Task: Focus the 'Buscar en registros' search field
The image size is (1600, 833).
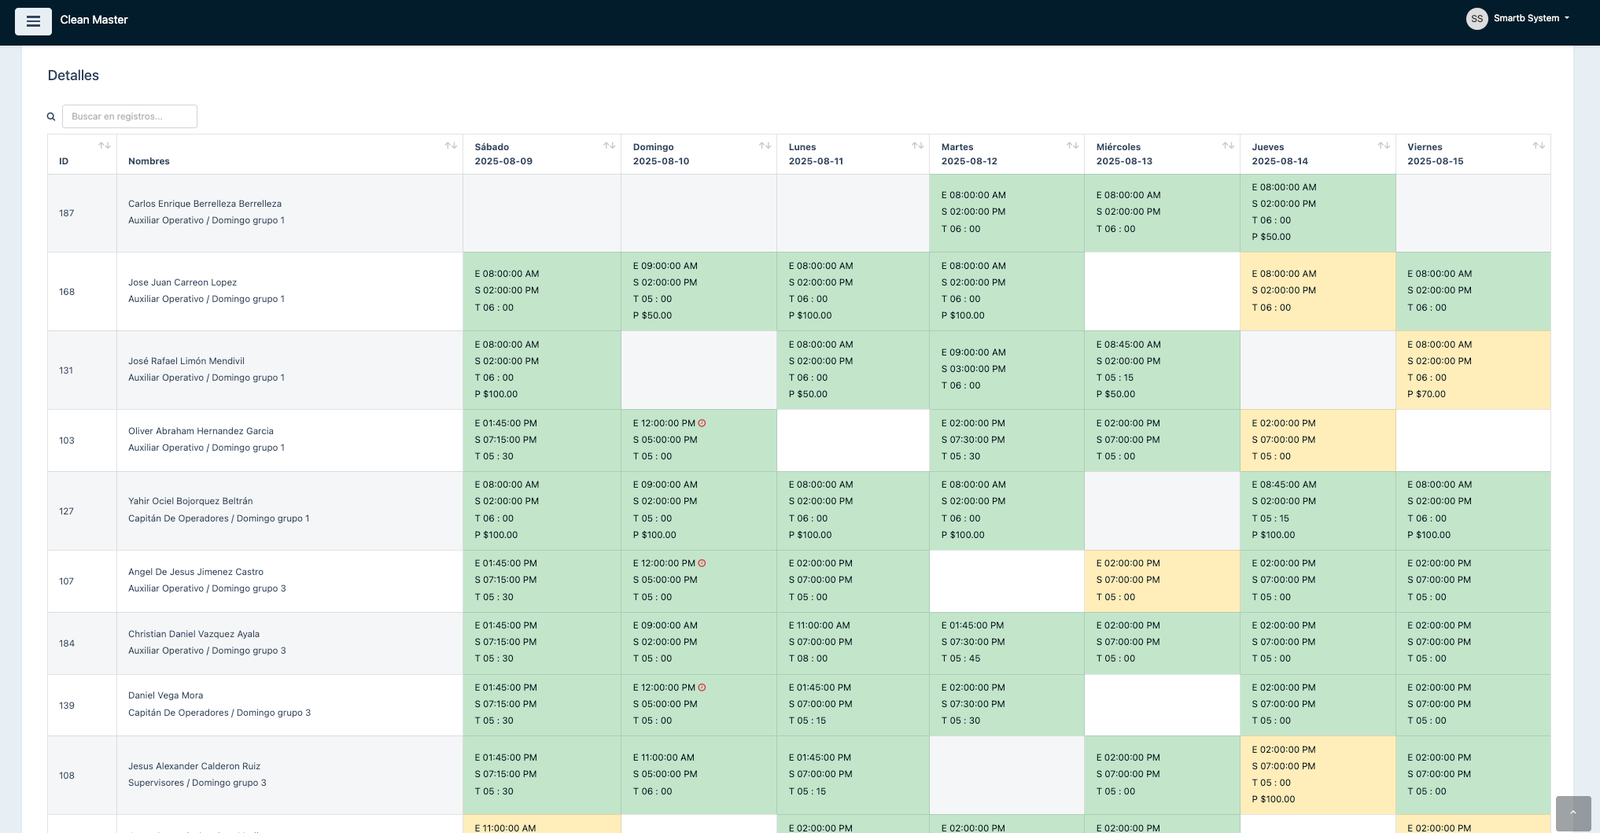Action: 129,117
